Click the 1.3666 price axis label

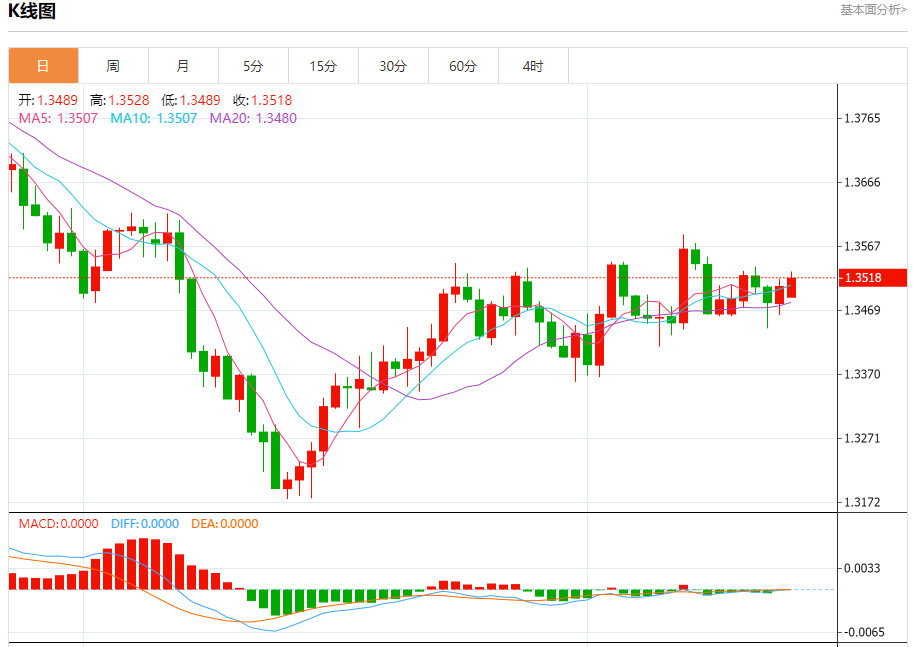pos(862,182)
